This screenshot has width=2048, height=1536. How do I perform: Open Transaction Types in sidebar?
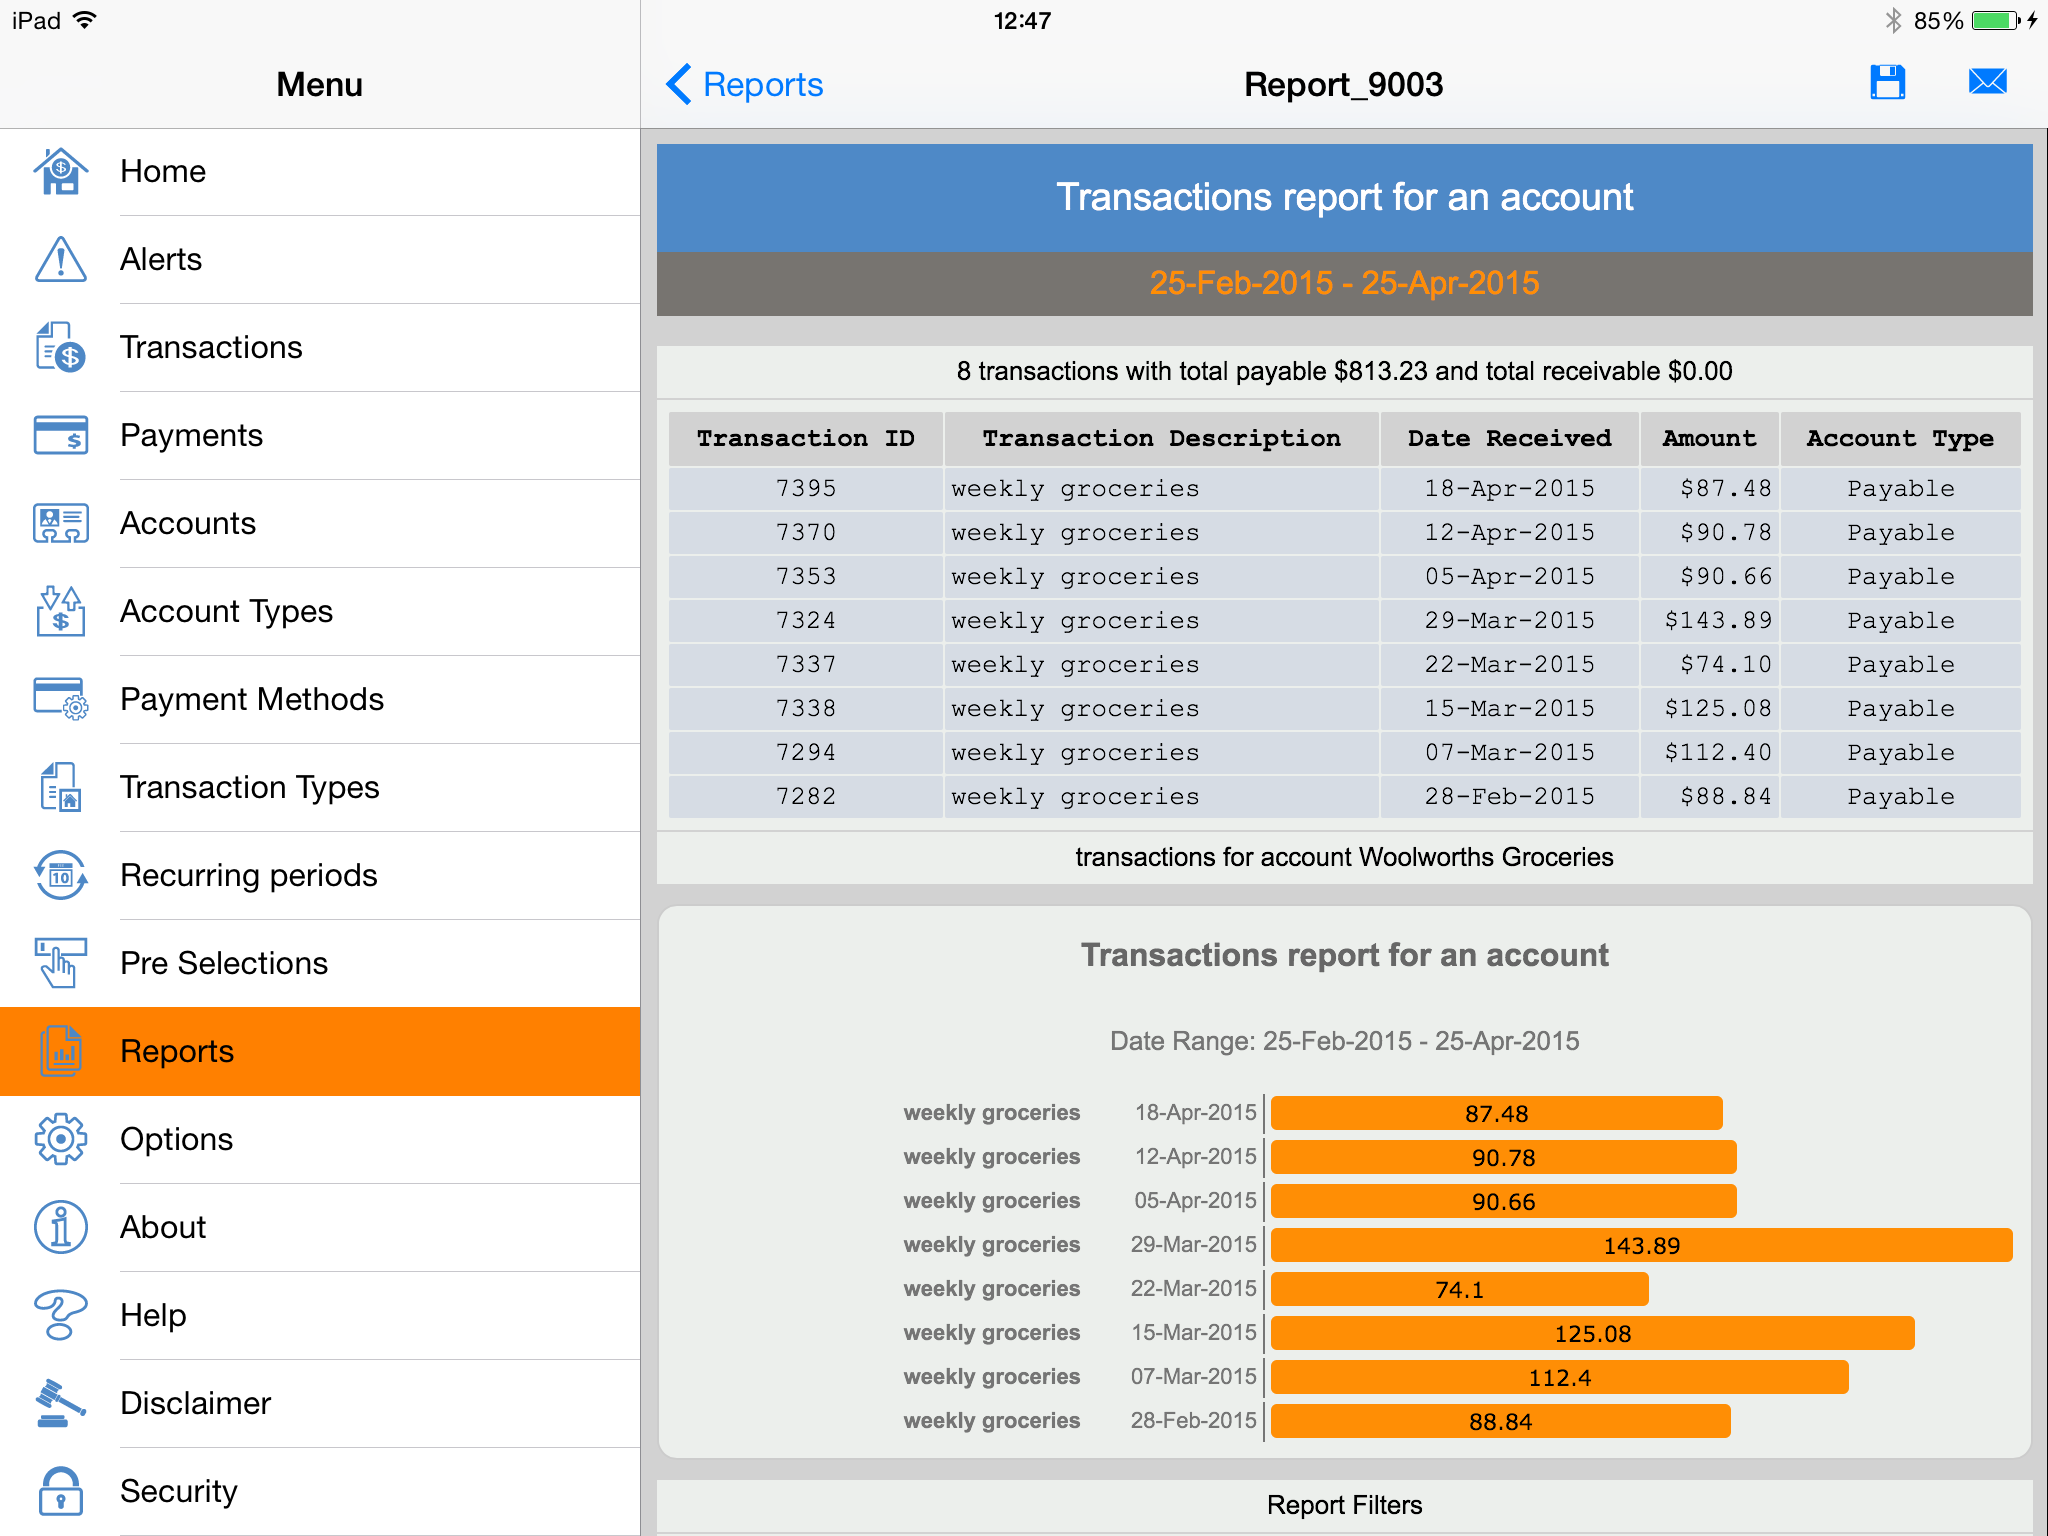(250, 787)
